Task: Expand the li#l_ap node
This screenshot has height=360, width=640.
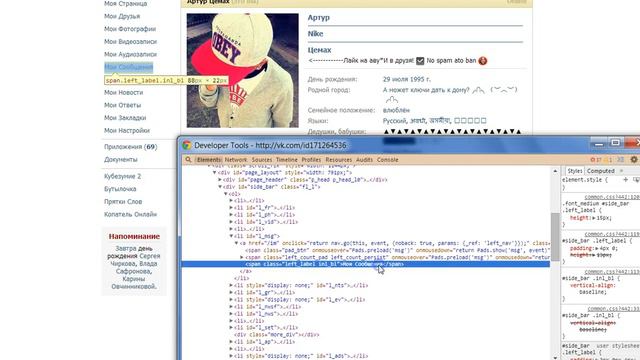Action: tap(231, 342)
